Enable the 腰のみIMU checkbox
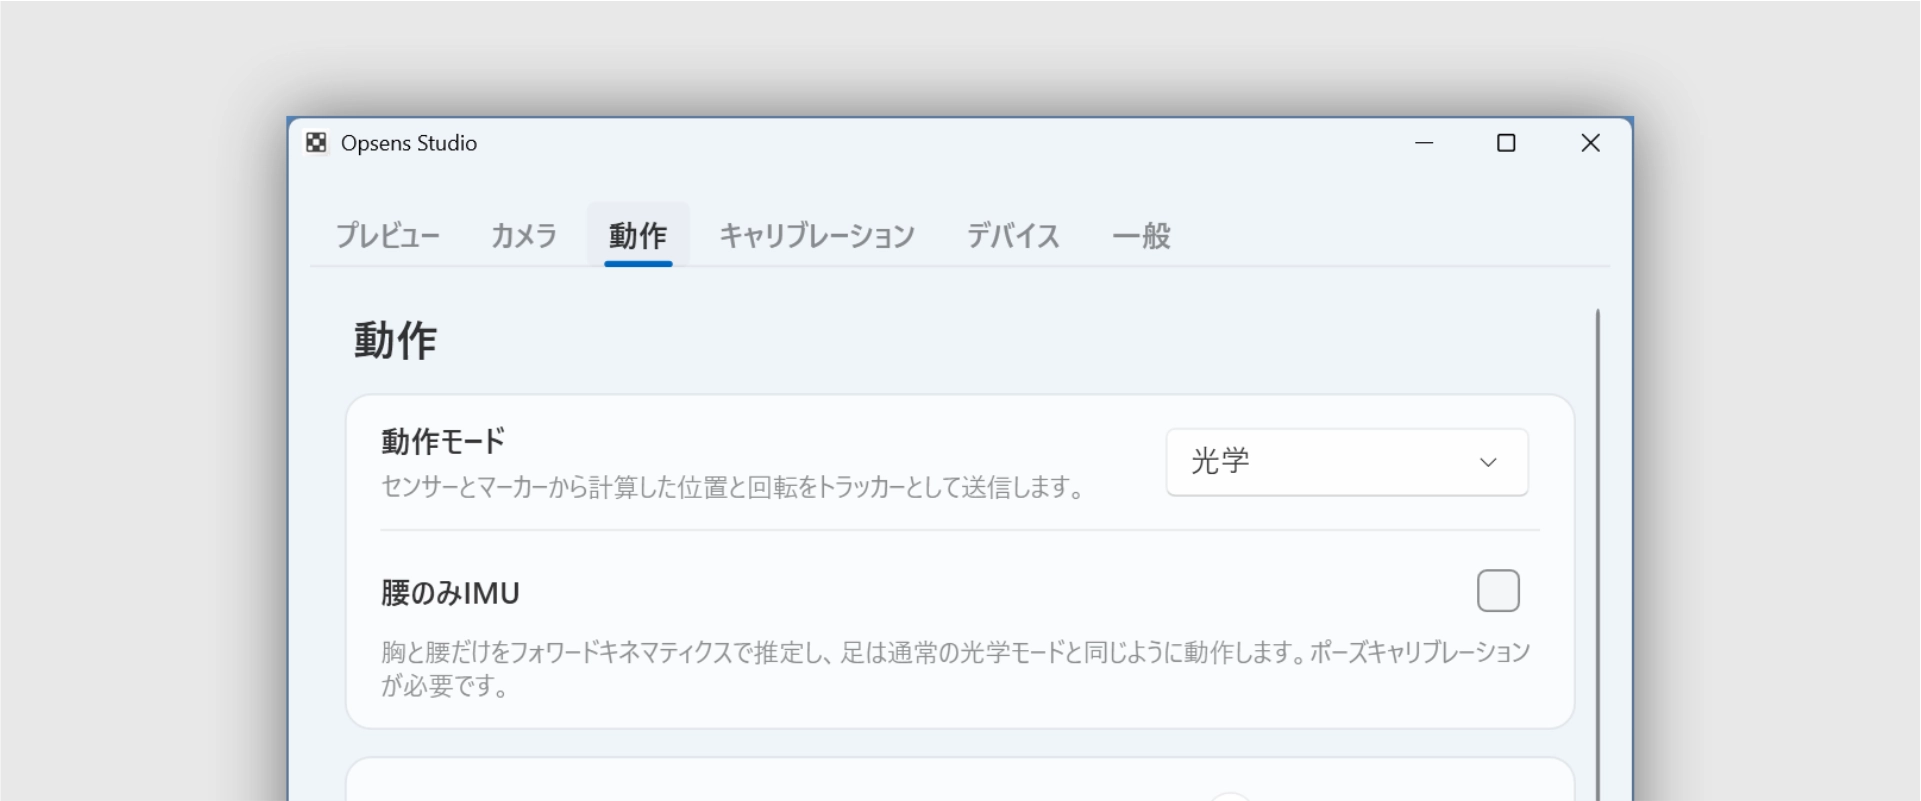Viewport: 1921px width, 801px height. tap(1498, 591)
